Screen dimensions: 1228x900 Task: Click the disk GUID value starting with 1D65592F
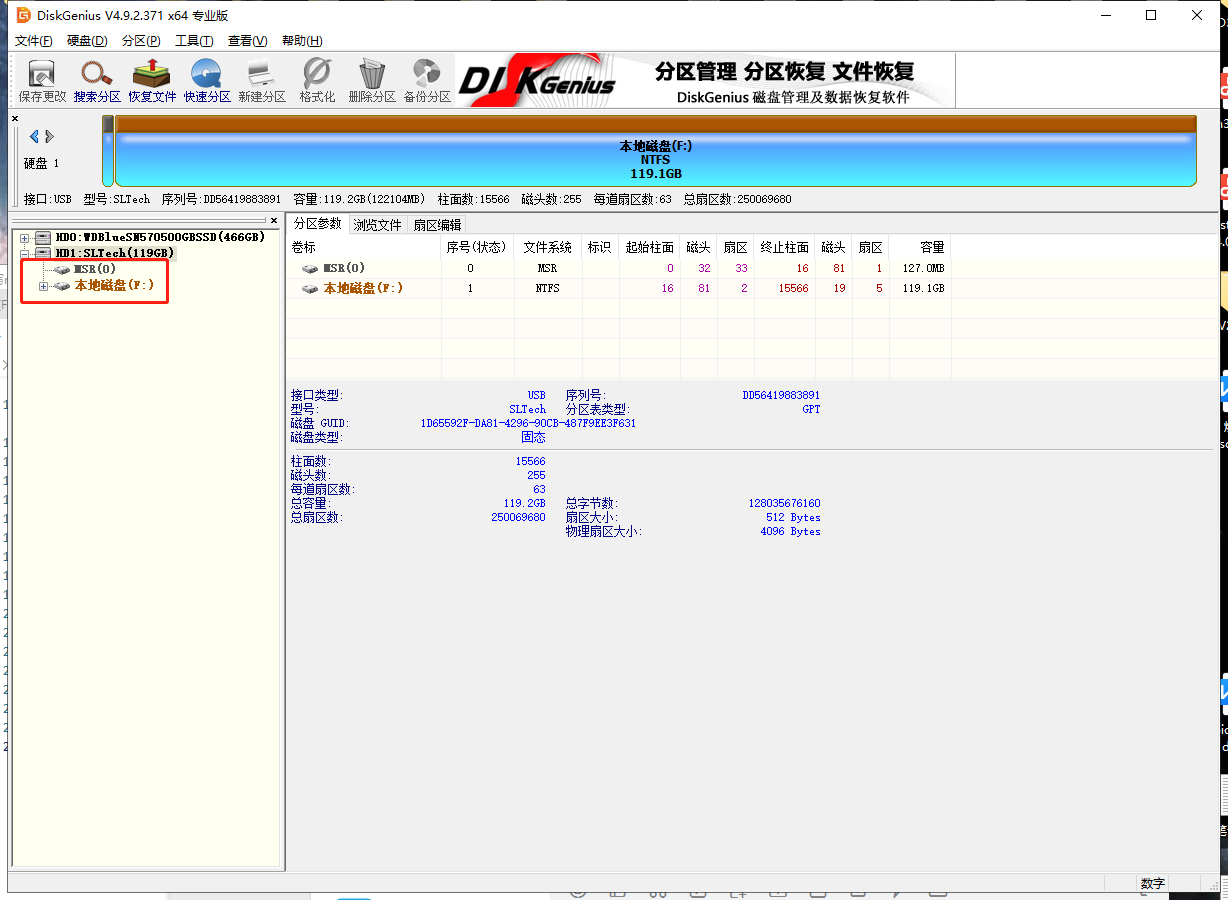point(528,423)
